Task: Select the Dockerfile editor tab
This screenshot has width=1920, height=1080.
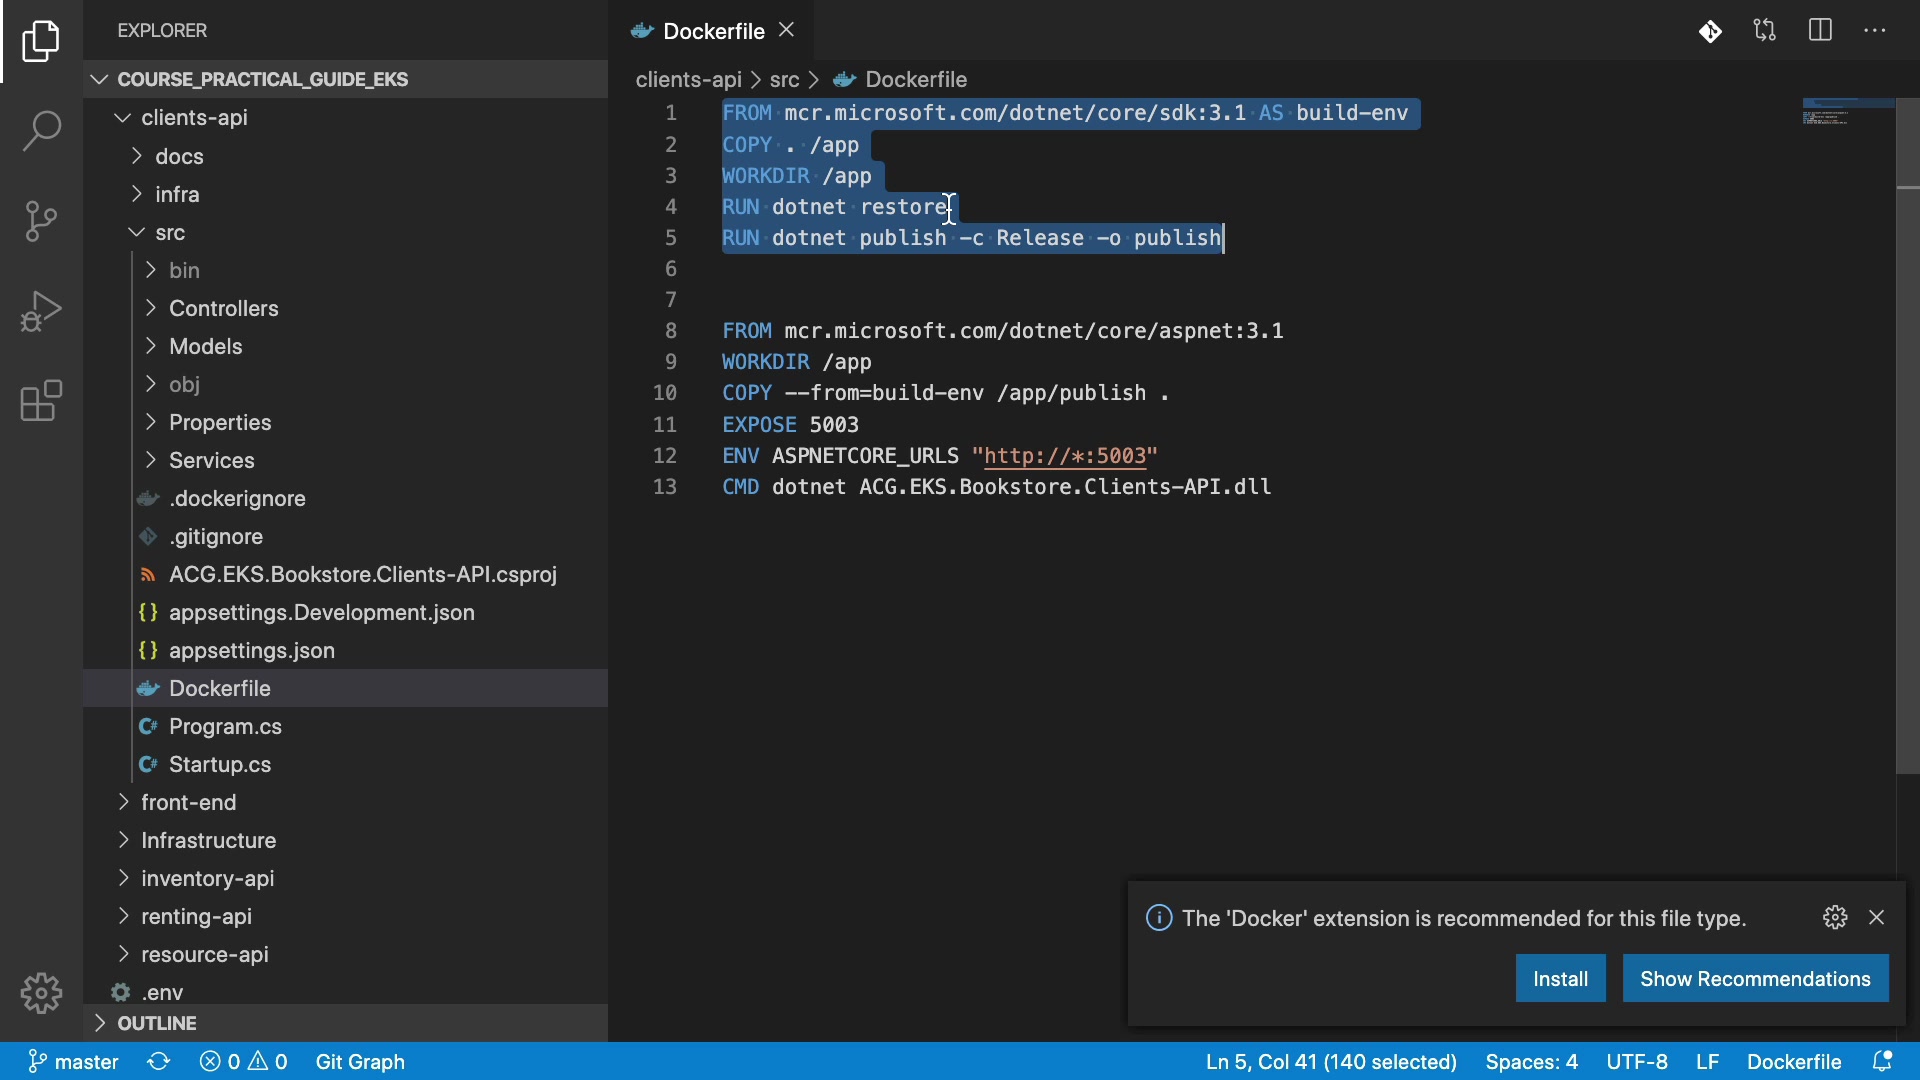Action: pos(713,31)
